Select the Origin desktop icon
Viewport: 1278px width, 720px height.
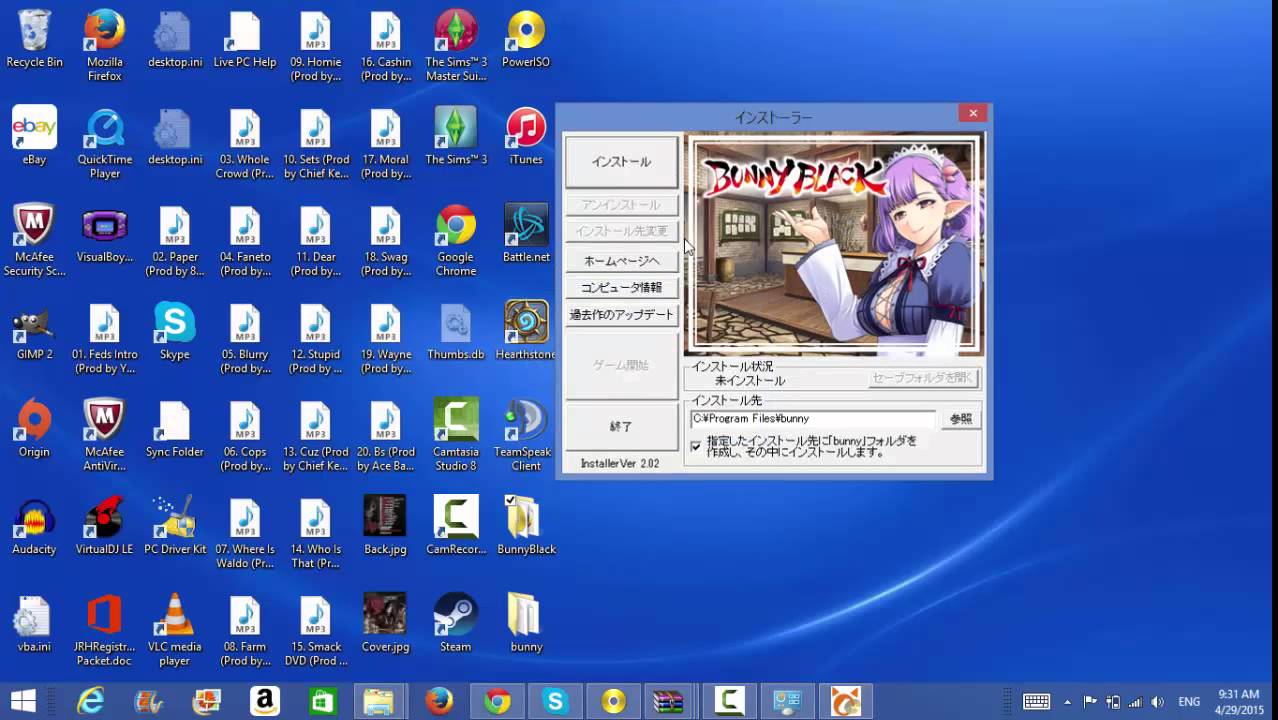click(x=34, y=428)
